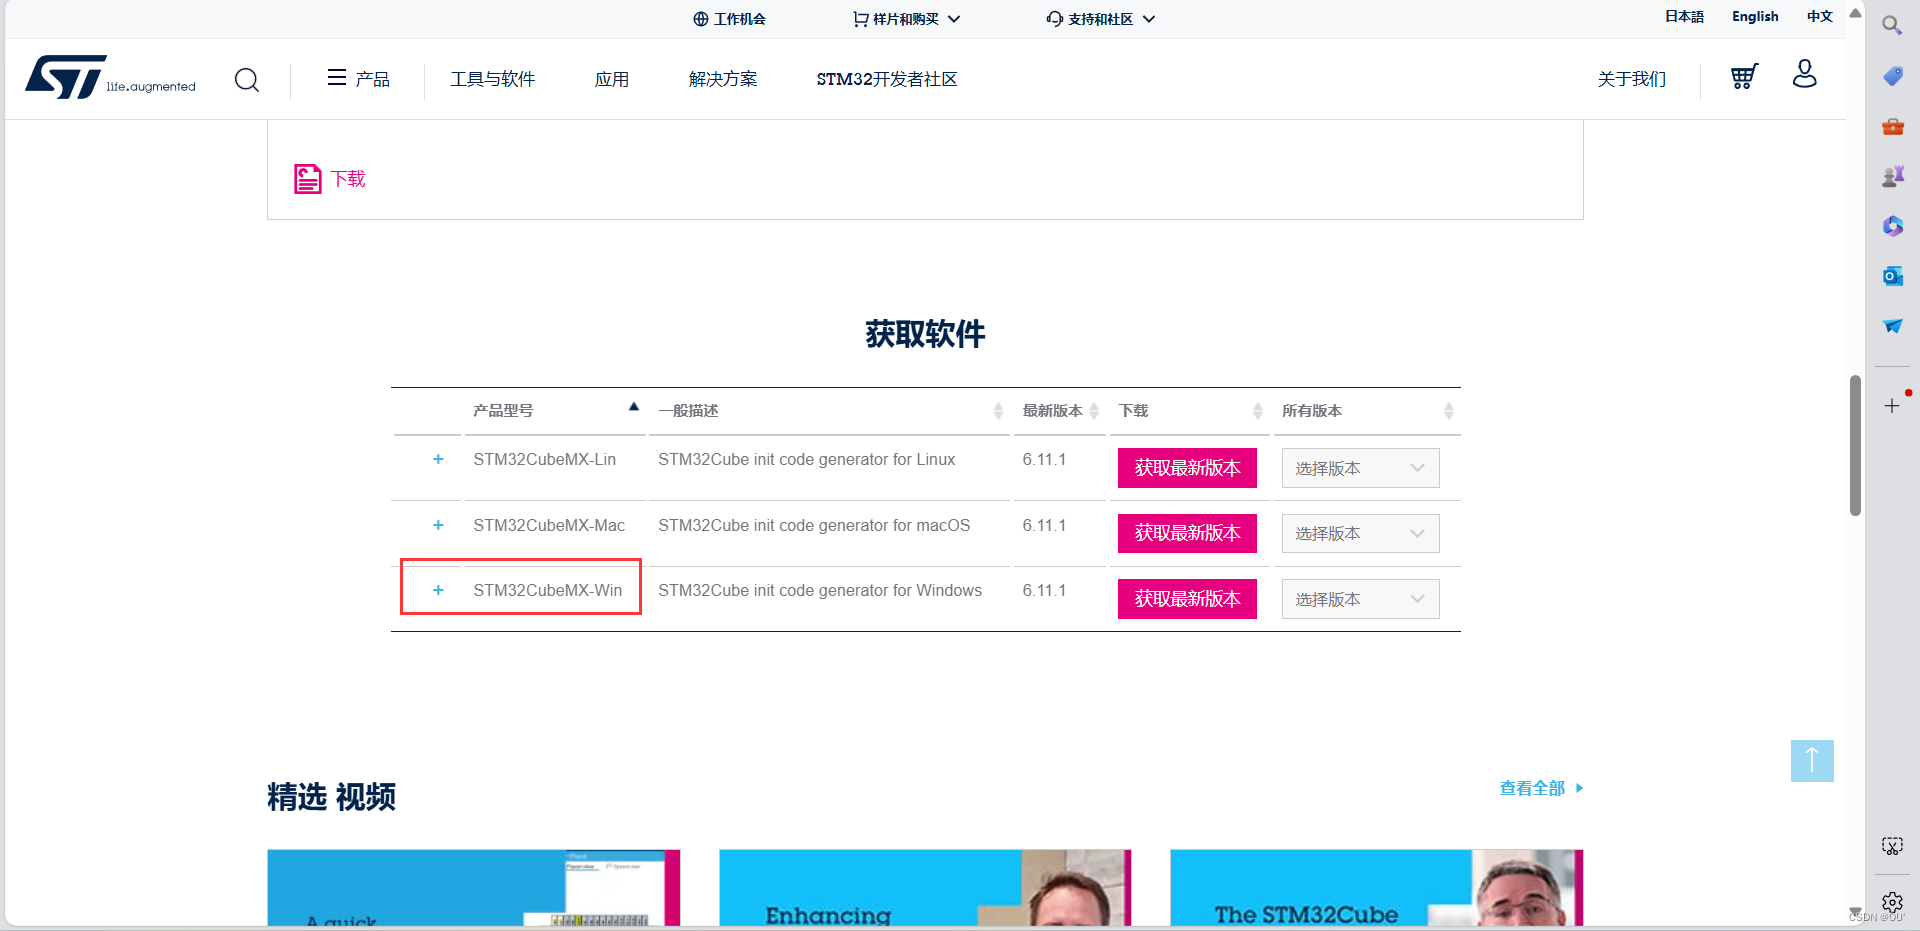Click the STM32CubeMX-Lin product name
This screenshot has width=1920, height=931.
pyautogui.click(x=544, y=459)
